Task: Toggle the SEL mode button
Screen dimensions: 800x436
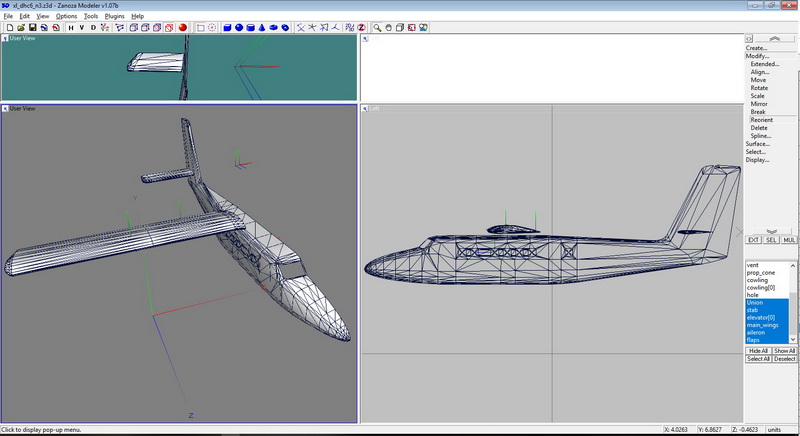Action: 771,240
